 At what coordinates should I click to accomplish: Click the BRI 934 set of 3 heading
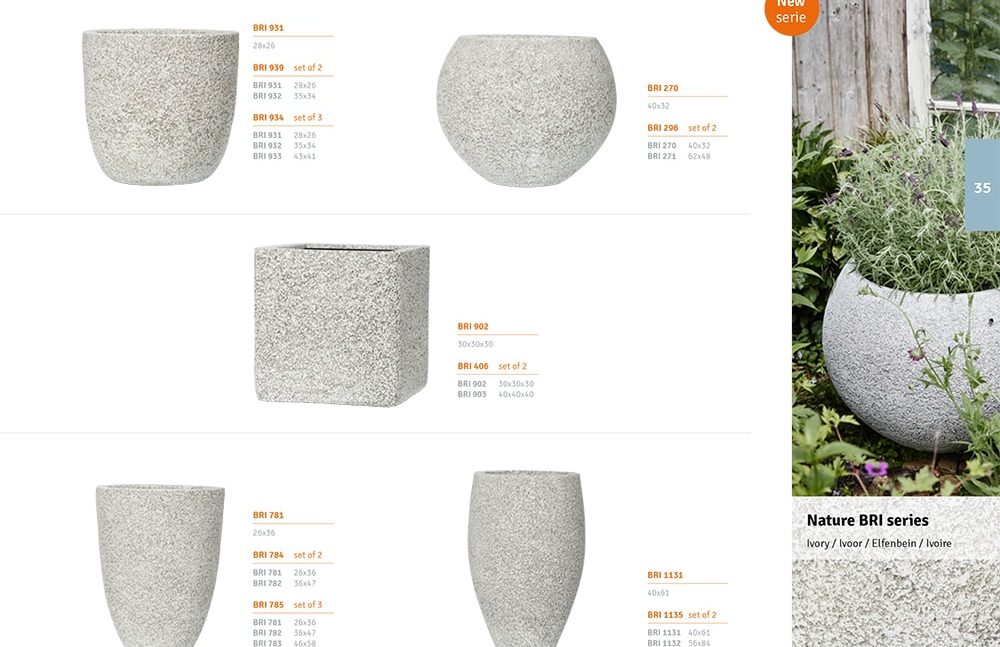point(288,117)
